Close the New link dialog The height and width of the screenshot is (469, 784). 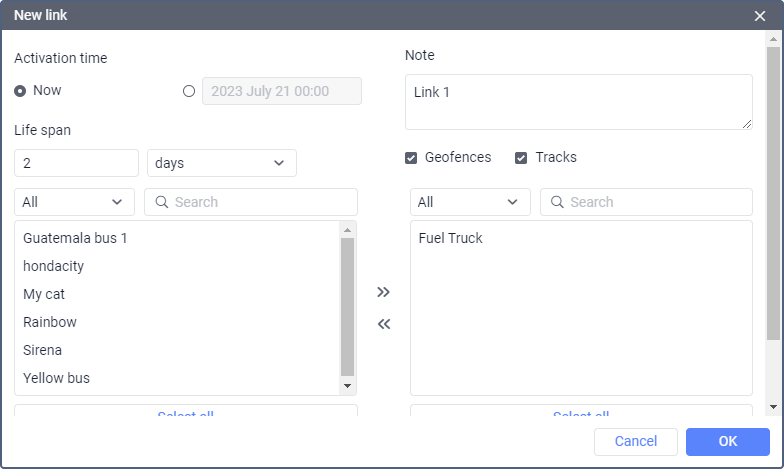pyautogui.click(x=760, y=16)
